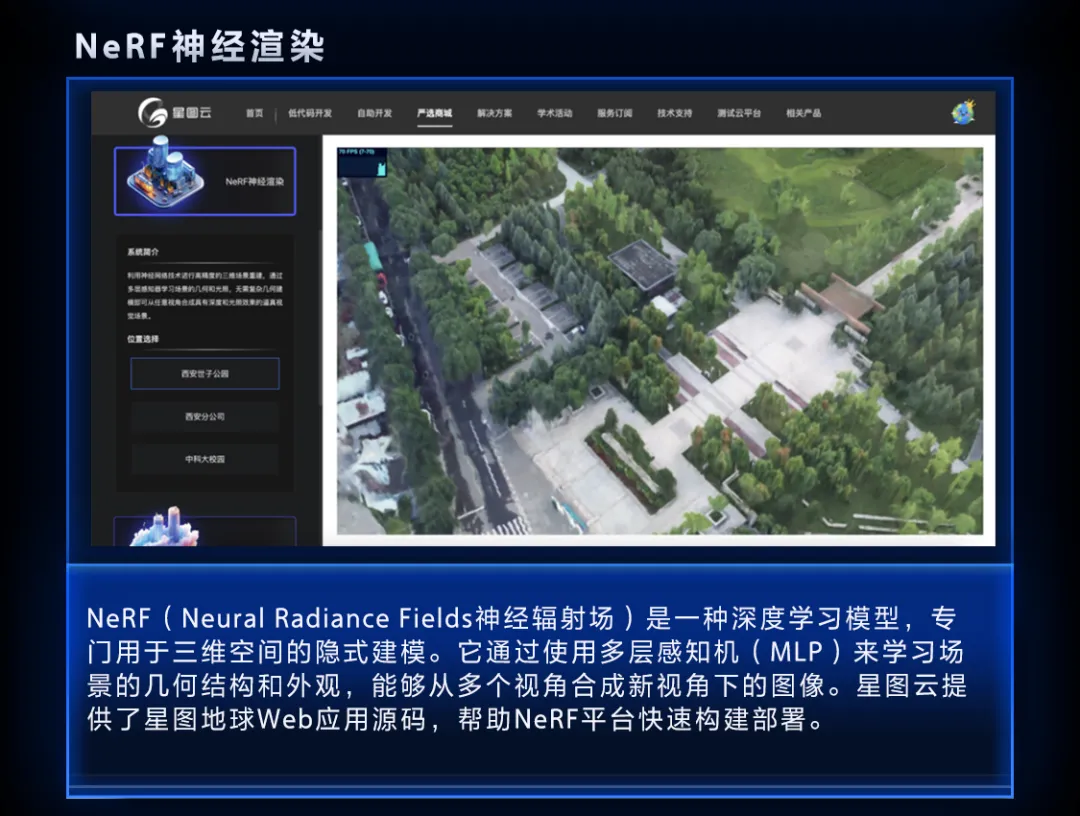The height and width of the screenshot is (816, 1080).
Task: Open the 学术活动 nav item
Action: [554, 114]
